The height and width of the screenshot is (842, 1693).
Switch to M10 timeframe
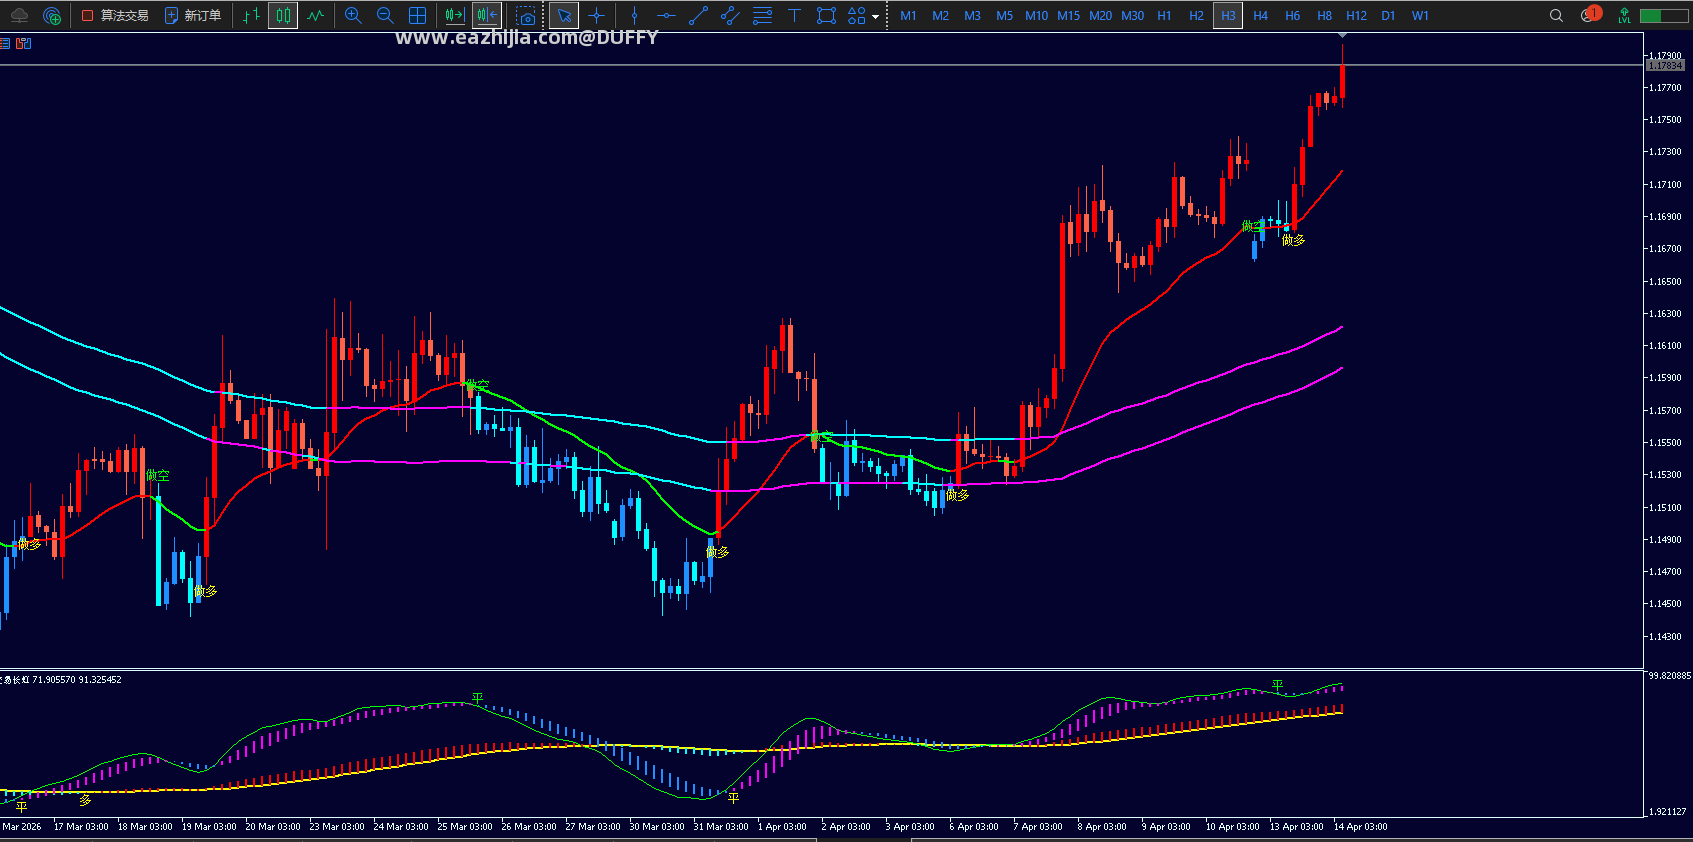pos(1036,15)
